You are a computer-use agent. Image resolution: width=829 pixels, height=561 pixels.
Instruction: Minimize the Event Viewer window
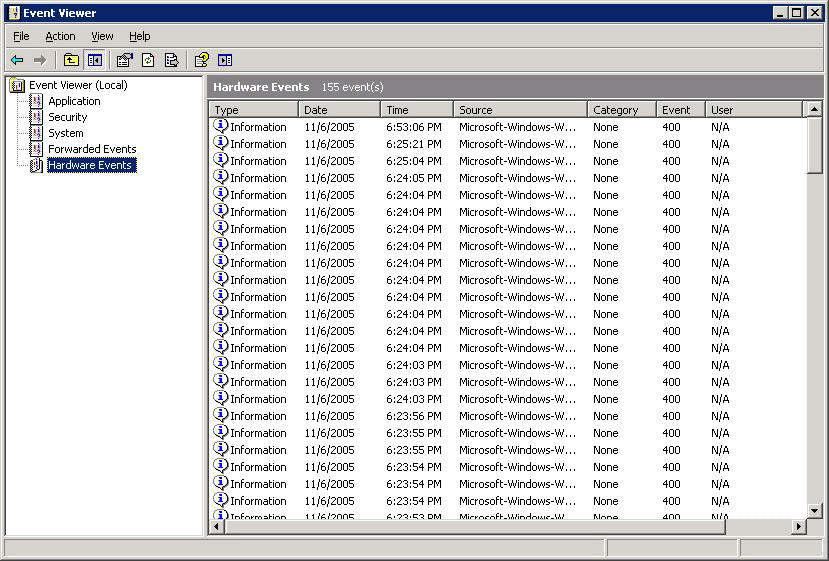[780, 13]
